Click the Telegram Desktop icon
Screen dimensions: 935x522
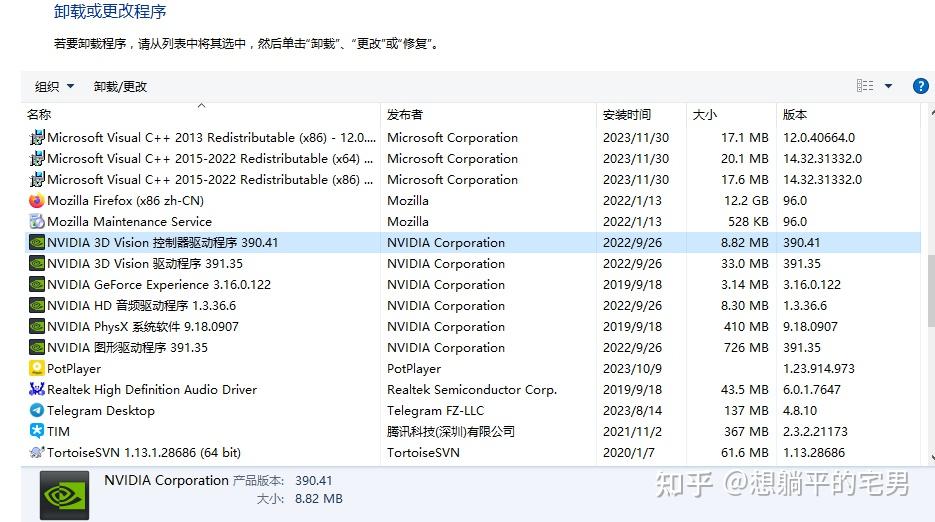[37, 410]
